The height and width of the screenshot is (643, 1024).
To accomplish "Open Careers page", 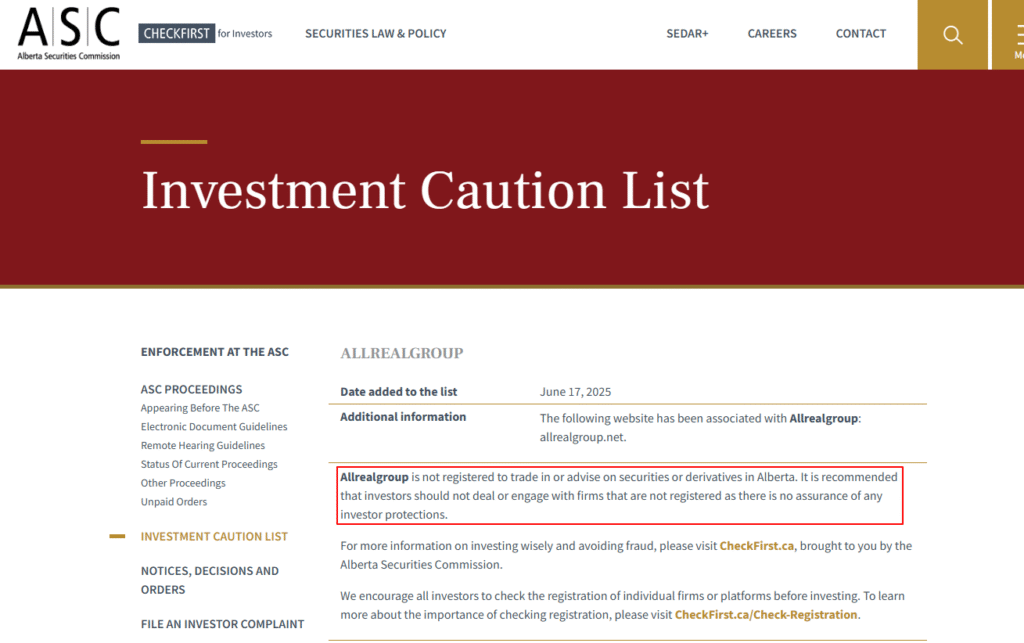I will [x=772, y=33].
